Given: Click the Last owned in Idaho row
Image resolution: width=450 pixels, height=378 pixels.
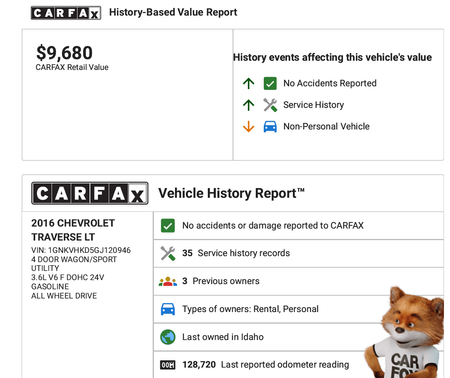Looking at the screenshot, I should pos(298,337).
